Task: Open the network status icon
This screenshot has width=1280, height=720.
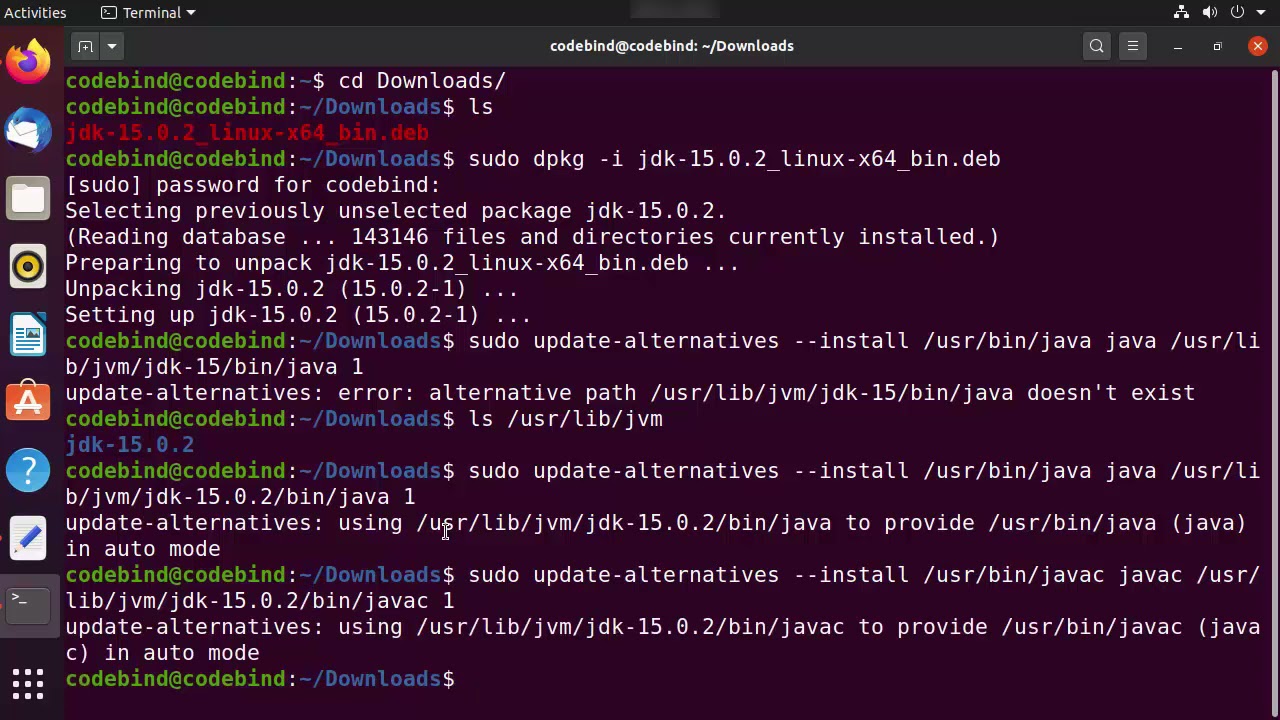Action: (x=1181, y=12)
